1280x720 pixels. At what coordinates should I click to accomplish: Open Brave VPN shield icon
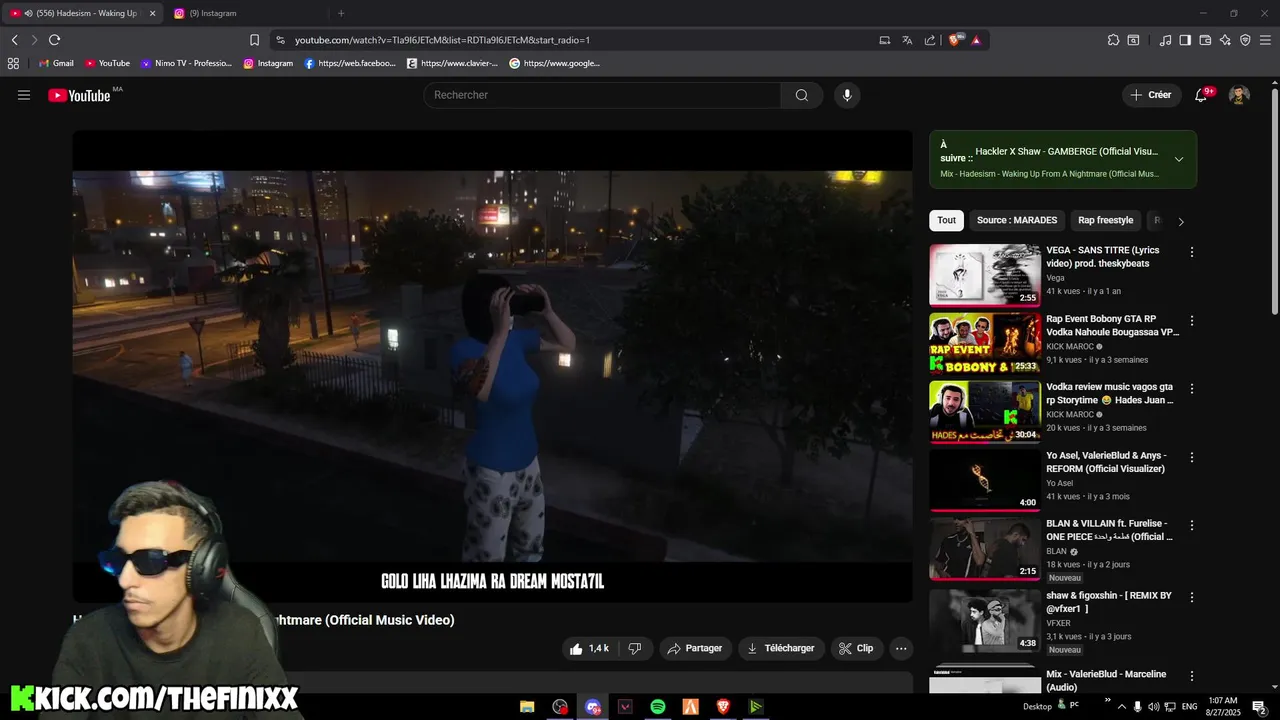[1245, 40]
